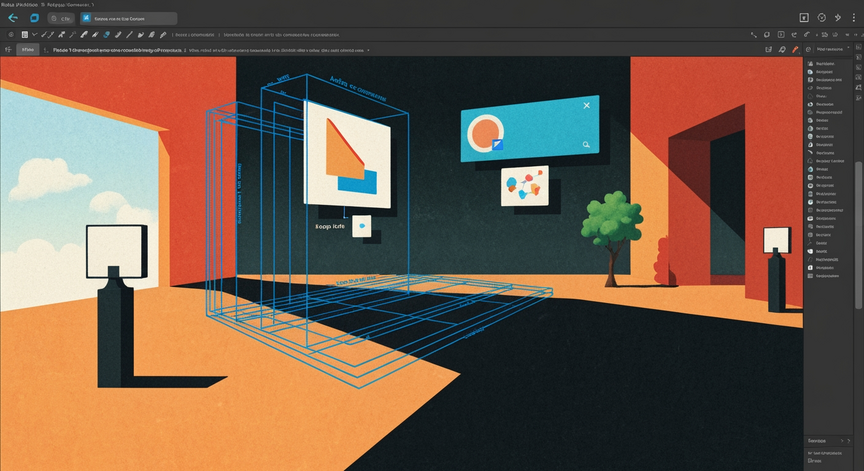The image size is (864, 471).
Task: Select the blue highlighted tool in the tools row
Action: point(106,35)
